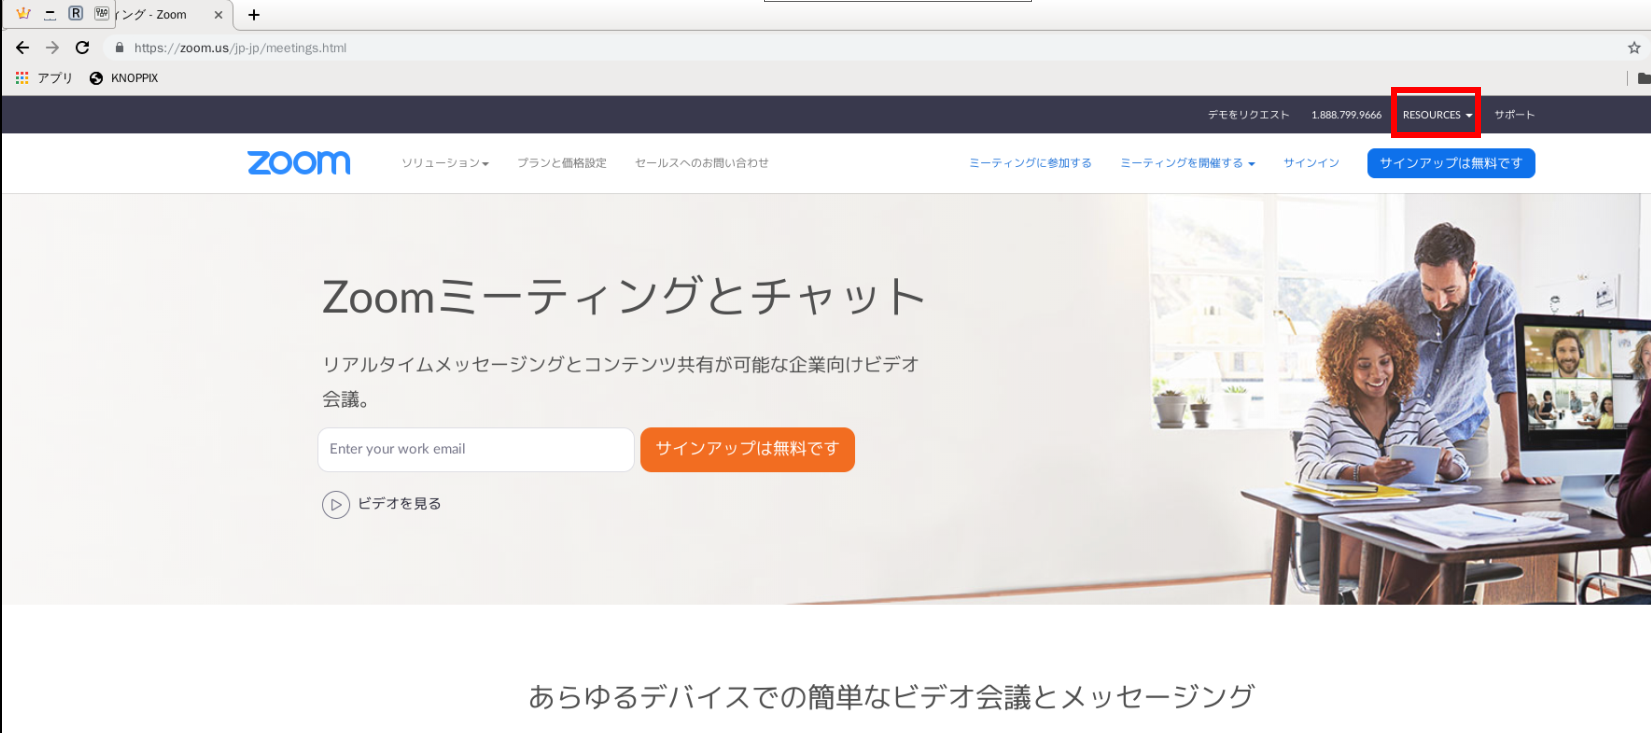This screenshot has height=733, width=1651.
Task: Expand the ソリューション menu
Action: pos(445,163)
